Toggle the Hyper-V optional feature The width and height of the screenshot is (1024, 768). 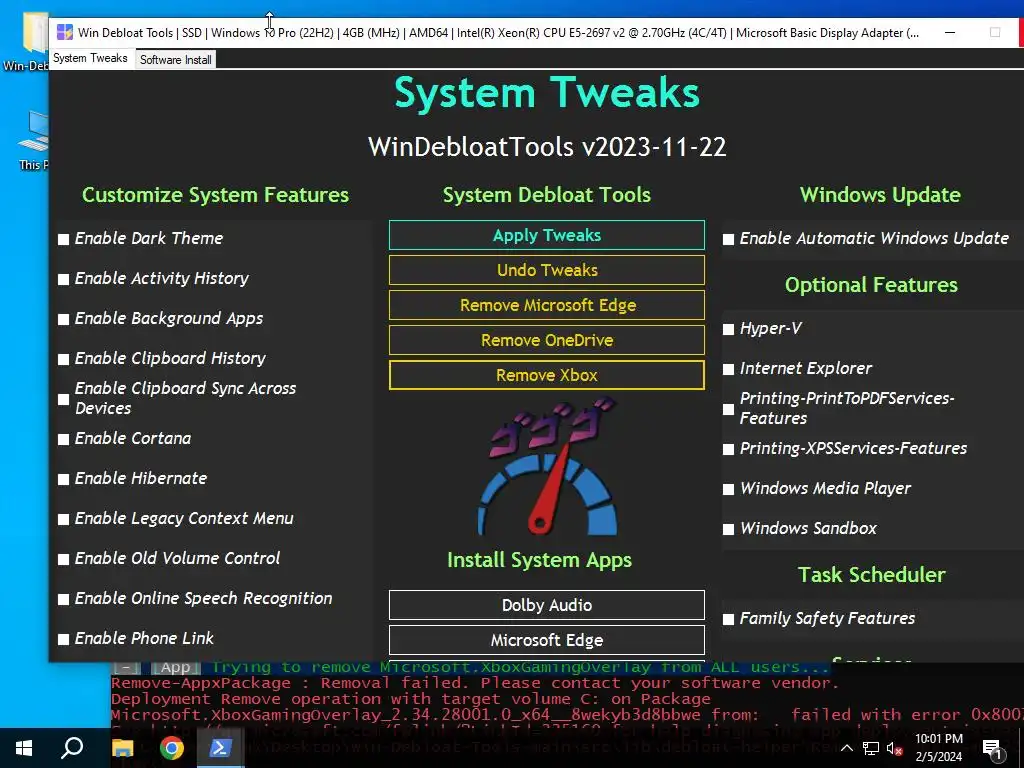tap(728, 329)
